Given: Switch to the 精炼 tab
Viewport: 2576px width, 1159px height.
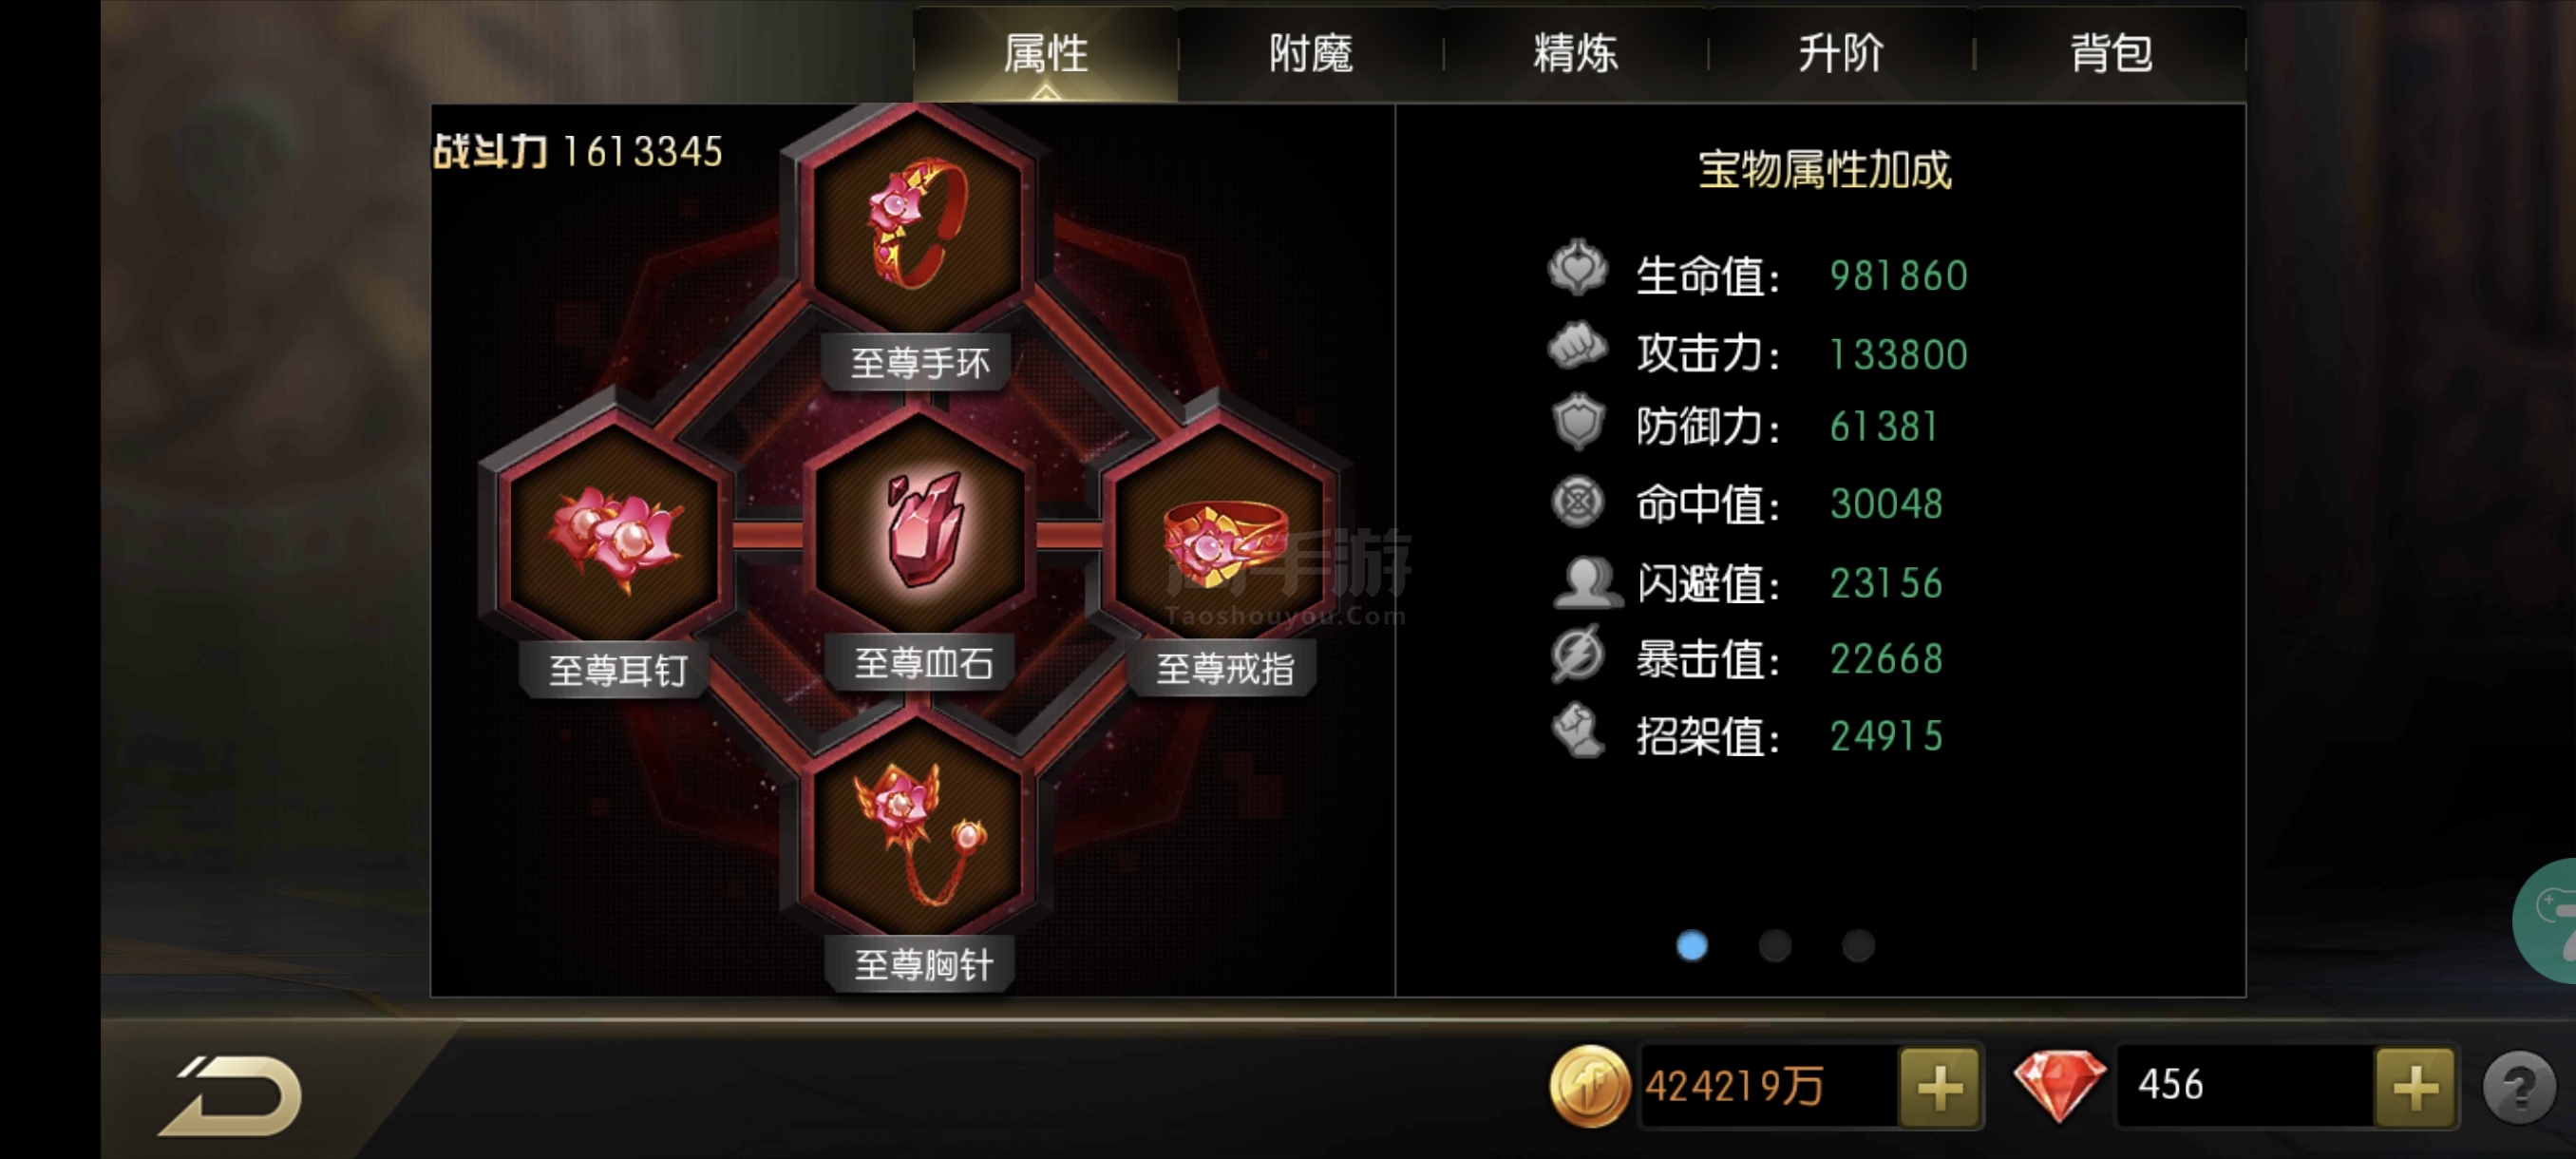Looking at the screenshot, I should pyautogui.click(x=1575, y=53).
